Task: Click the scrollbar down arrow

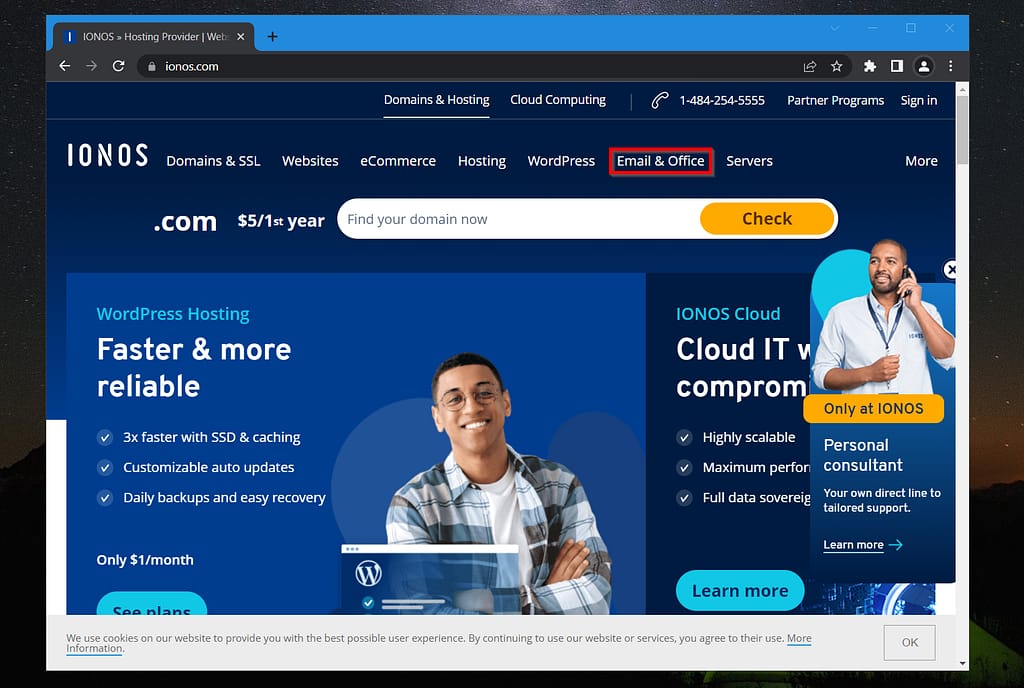Action: point(962,663)
